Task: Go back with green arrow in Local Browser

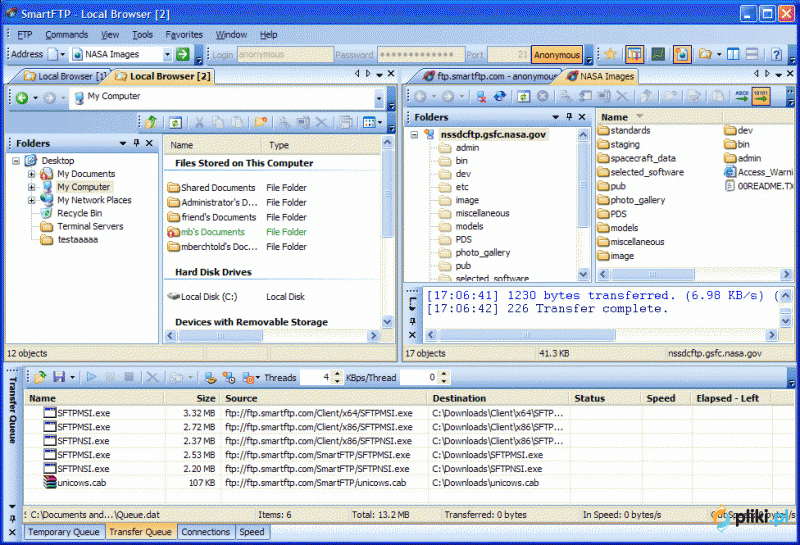Action: (22, 97)
